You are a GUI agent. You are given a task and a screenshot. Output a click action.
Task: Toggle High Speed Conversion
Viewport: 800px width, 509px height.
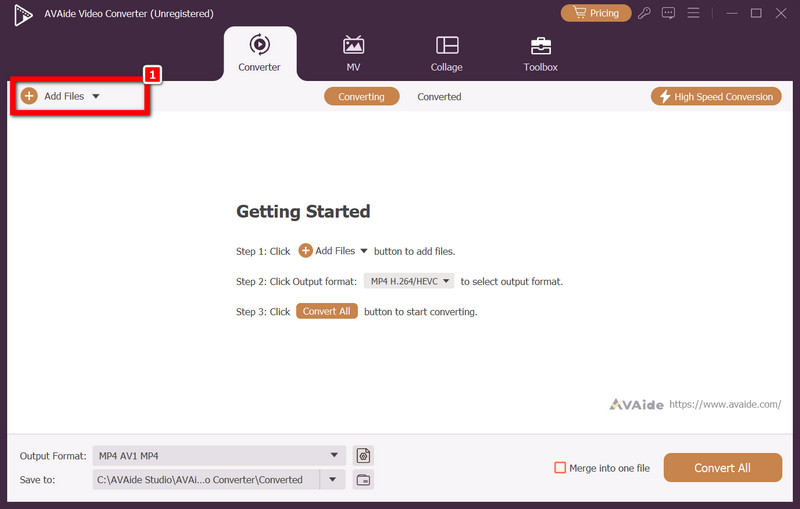pyautogui.click(x=715, y=96)
